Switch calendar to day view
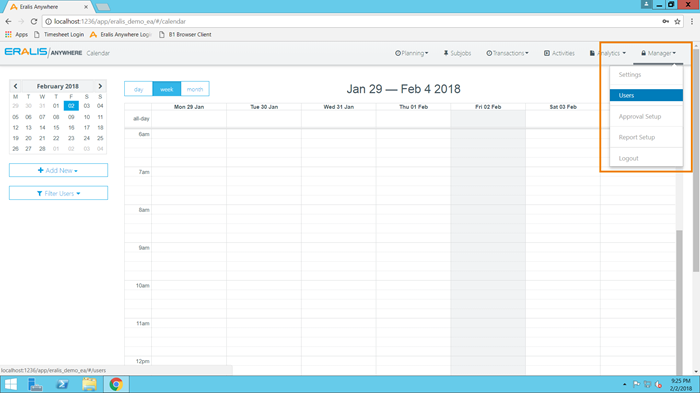Viewport: 700px width, 393px height. point(138,89)
